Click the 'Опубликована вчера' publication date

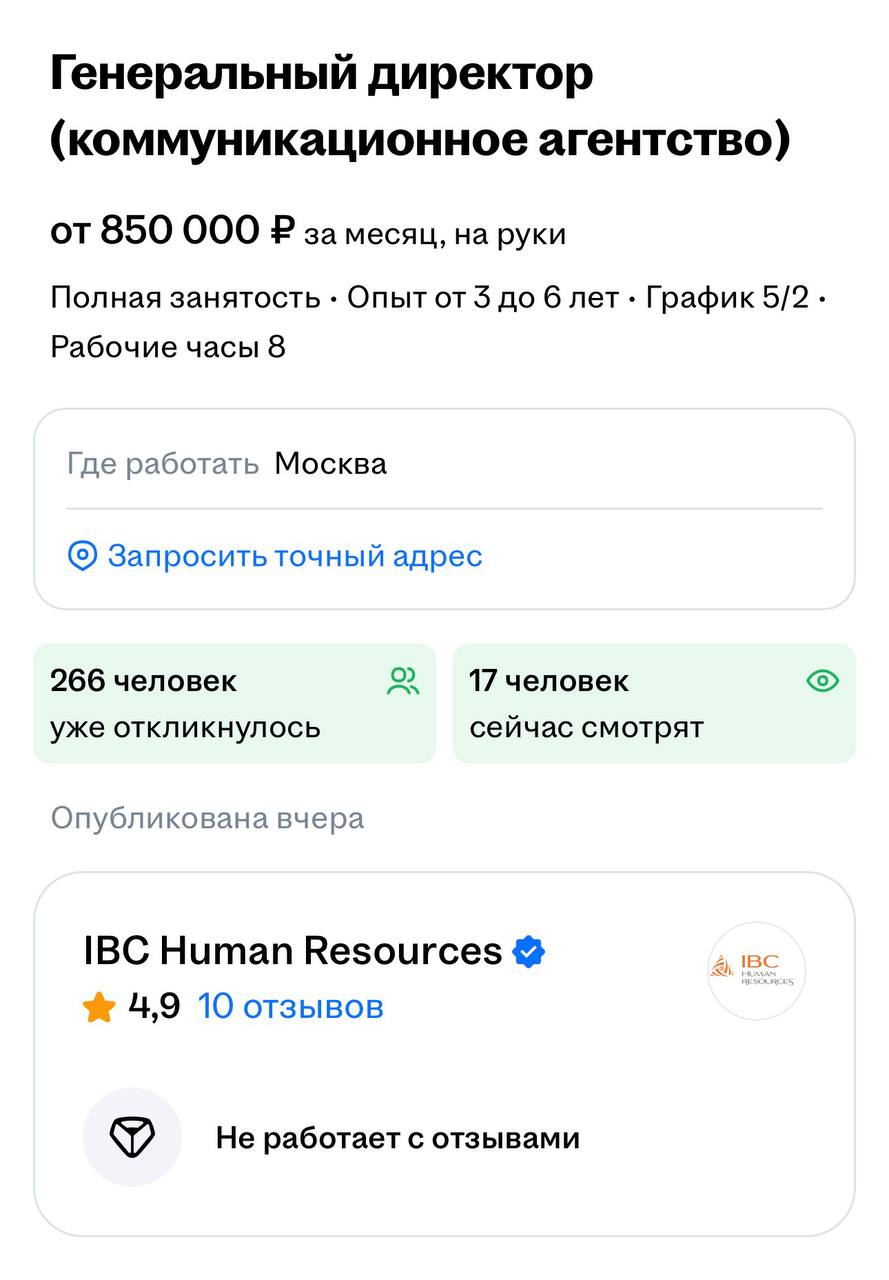pos(207,818)
